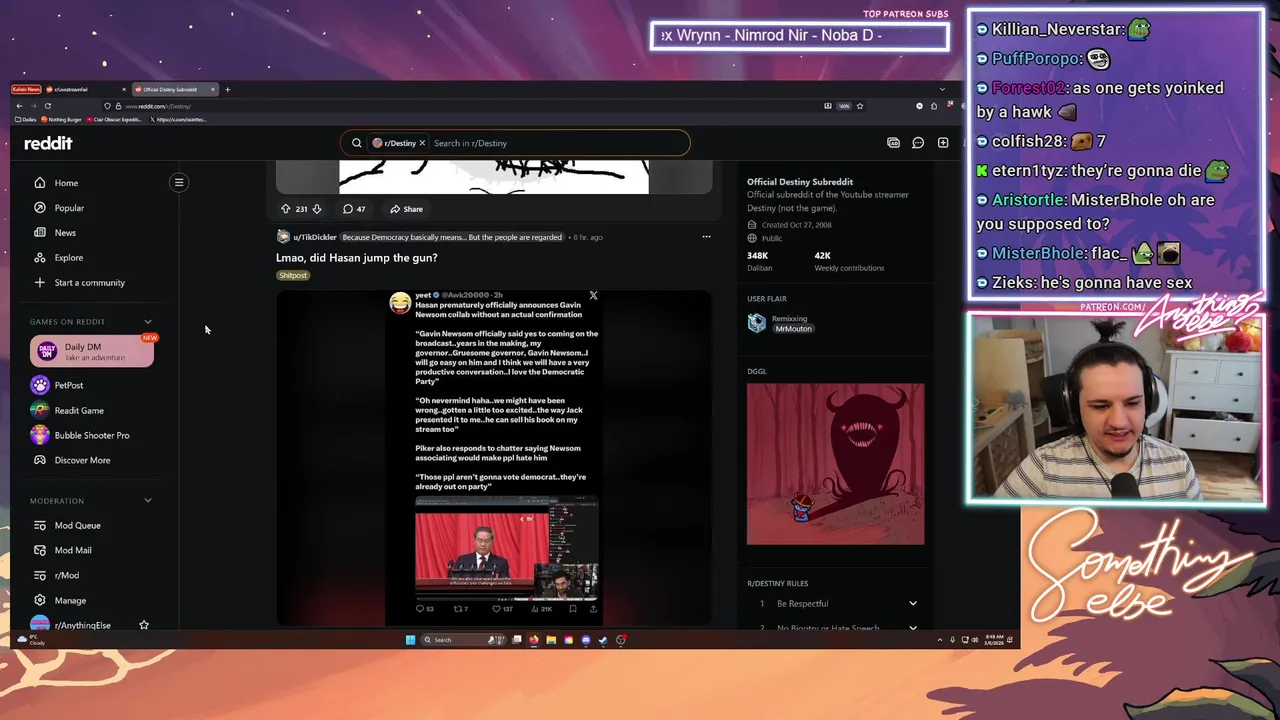Open File Explorer from taskbar
1280x720 pixels.
(551, 640)
